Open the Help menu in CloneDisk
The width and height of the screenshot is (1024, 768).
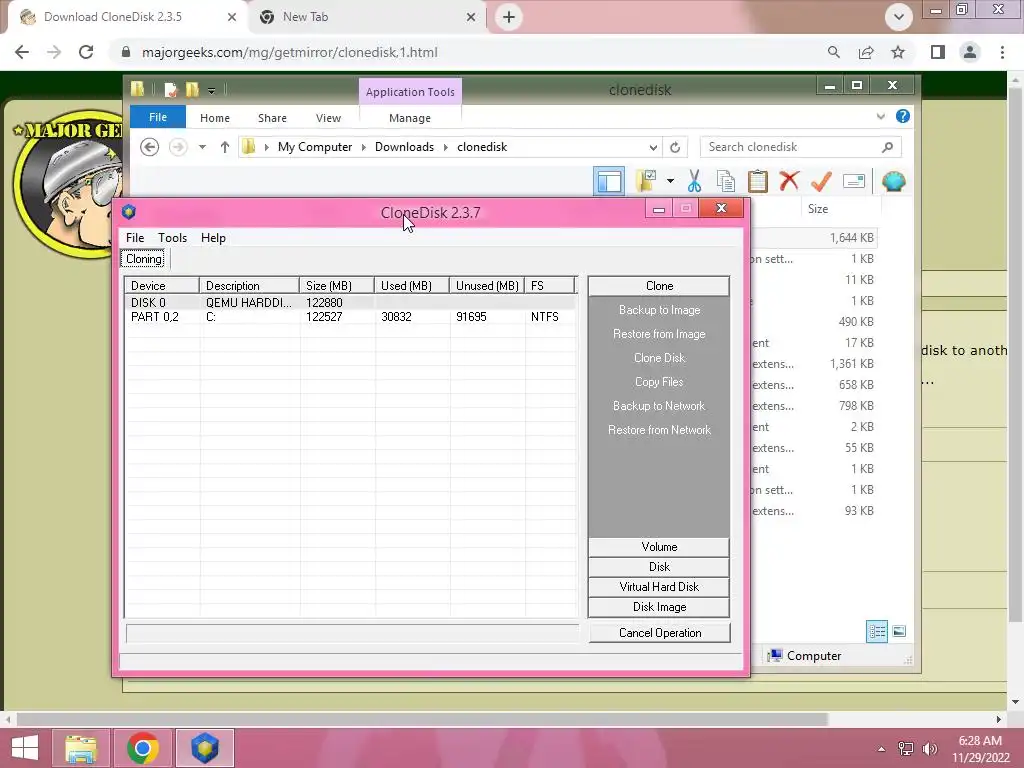pos(213,238)
